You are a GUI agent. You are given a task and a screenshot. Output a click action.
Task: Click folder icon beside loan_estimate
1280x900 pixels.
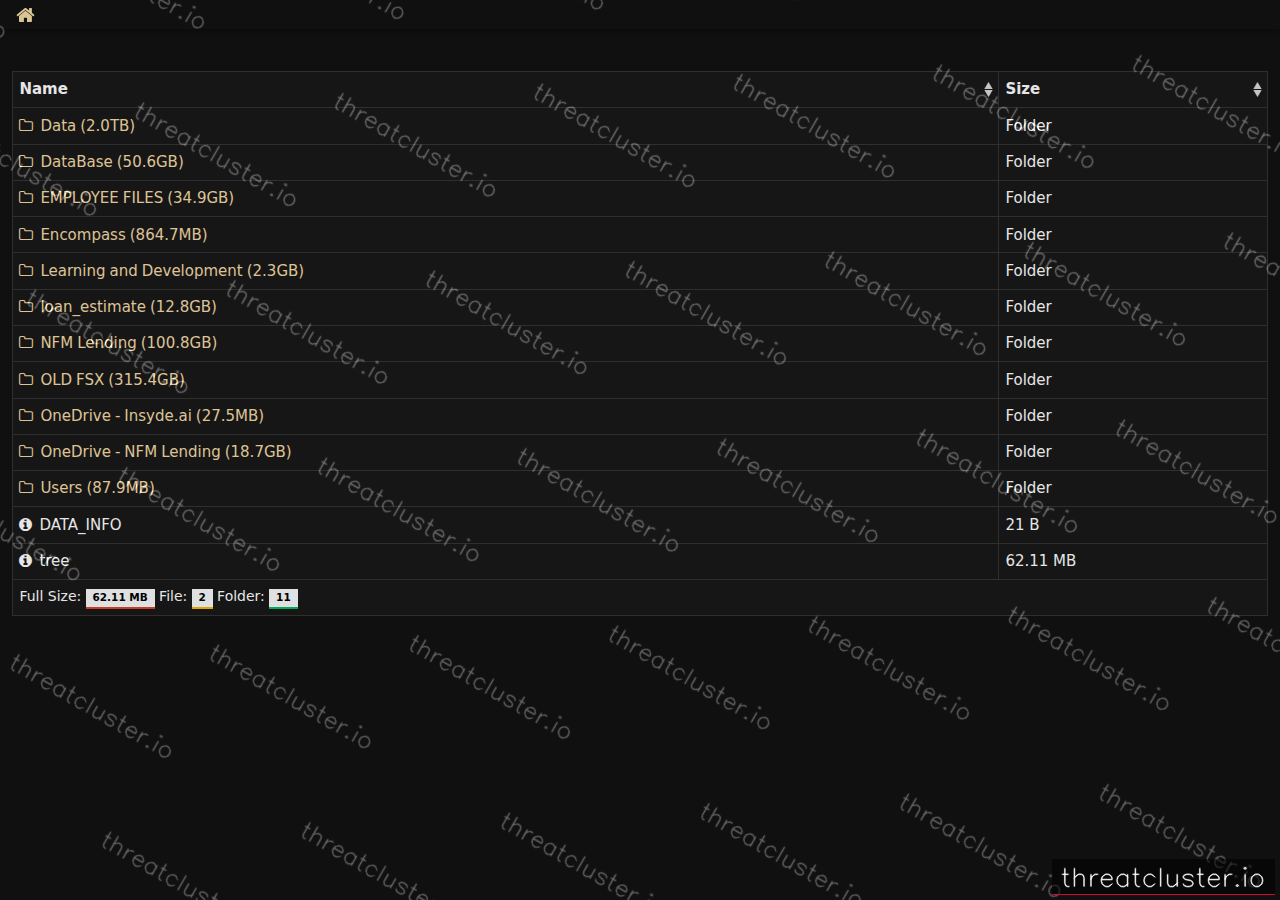(26, 307)
